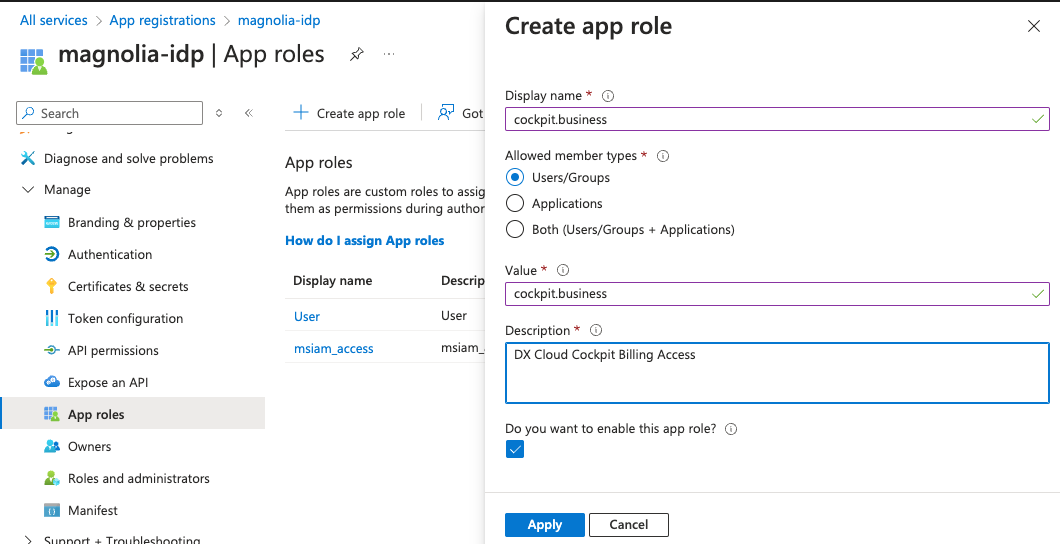Click the magnolia-idp app registration icon
This screenshot has height=544, width=1060.
pyautogui.click(x=33, y=60)
